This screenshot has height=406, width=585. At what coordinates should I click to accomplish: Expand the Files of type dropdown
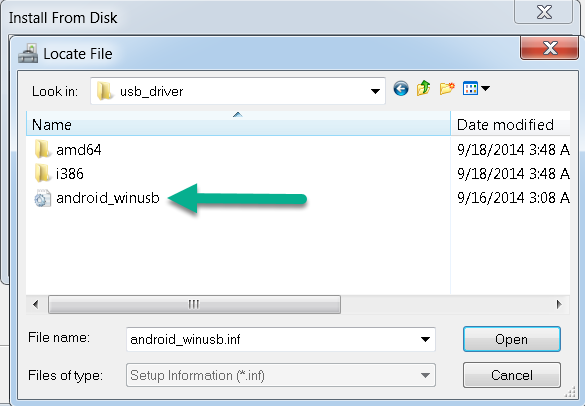281,375
